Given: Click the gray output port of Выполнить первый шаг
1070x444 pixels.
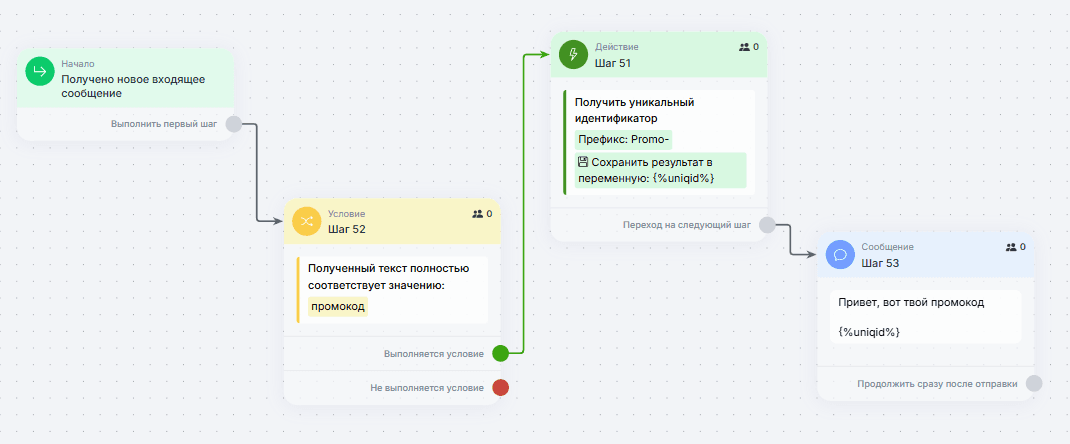Looking at the screenshot, I should (x=233, y=124).
